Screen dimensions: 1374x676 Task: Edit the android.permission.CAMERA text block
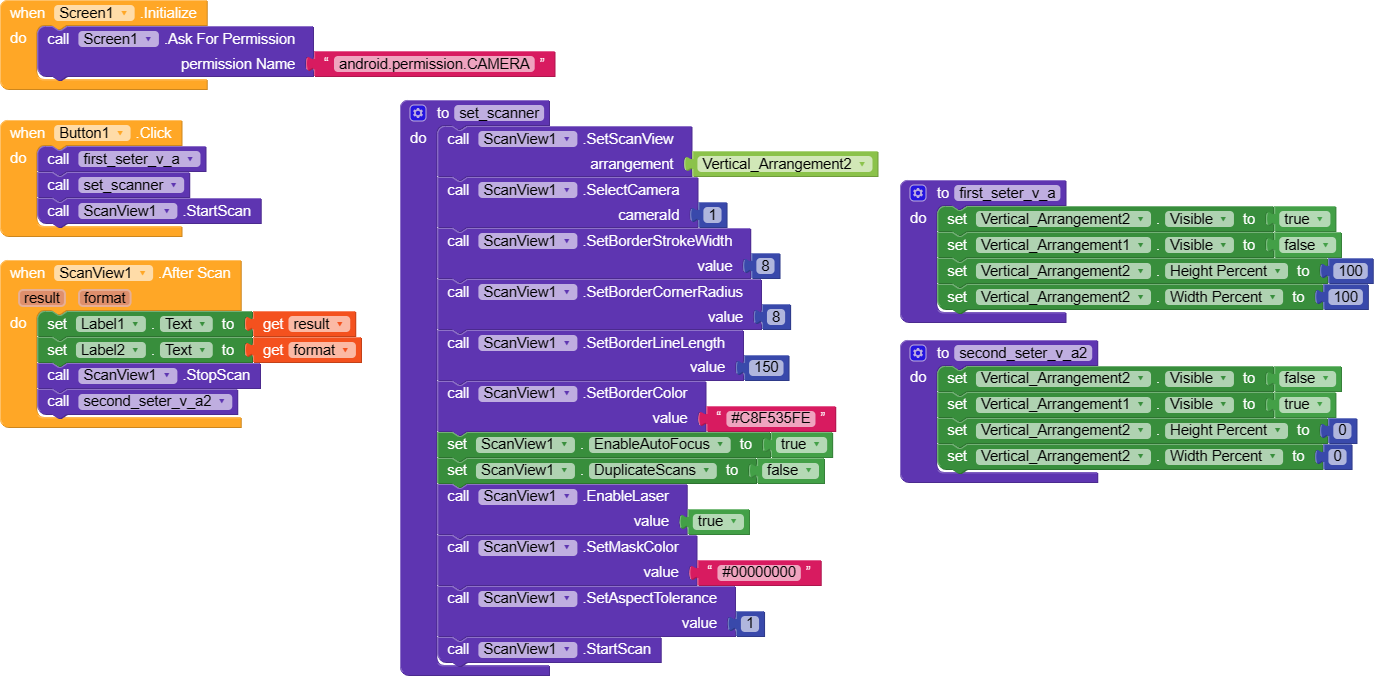coord(434,64)
